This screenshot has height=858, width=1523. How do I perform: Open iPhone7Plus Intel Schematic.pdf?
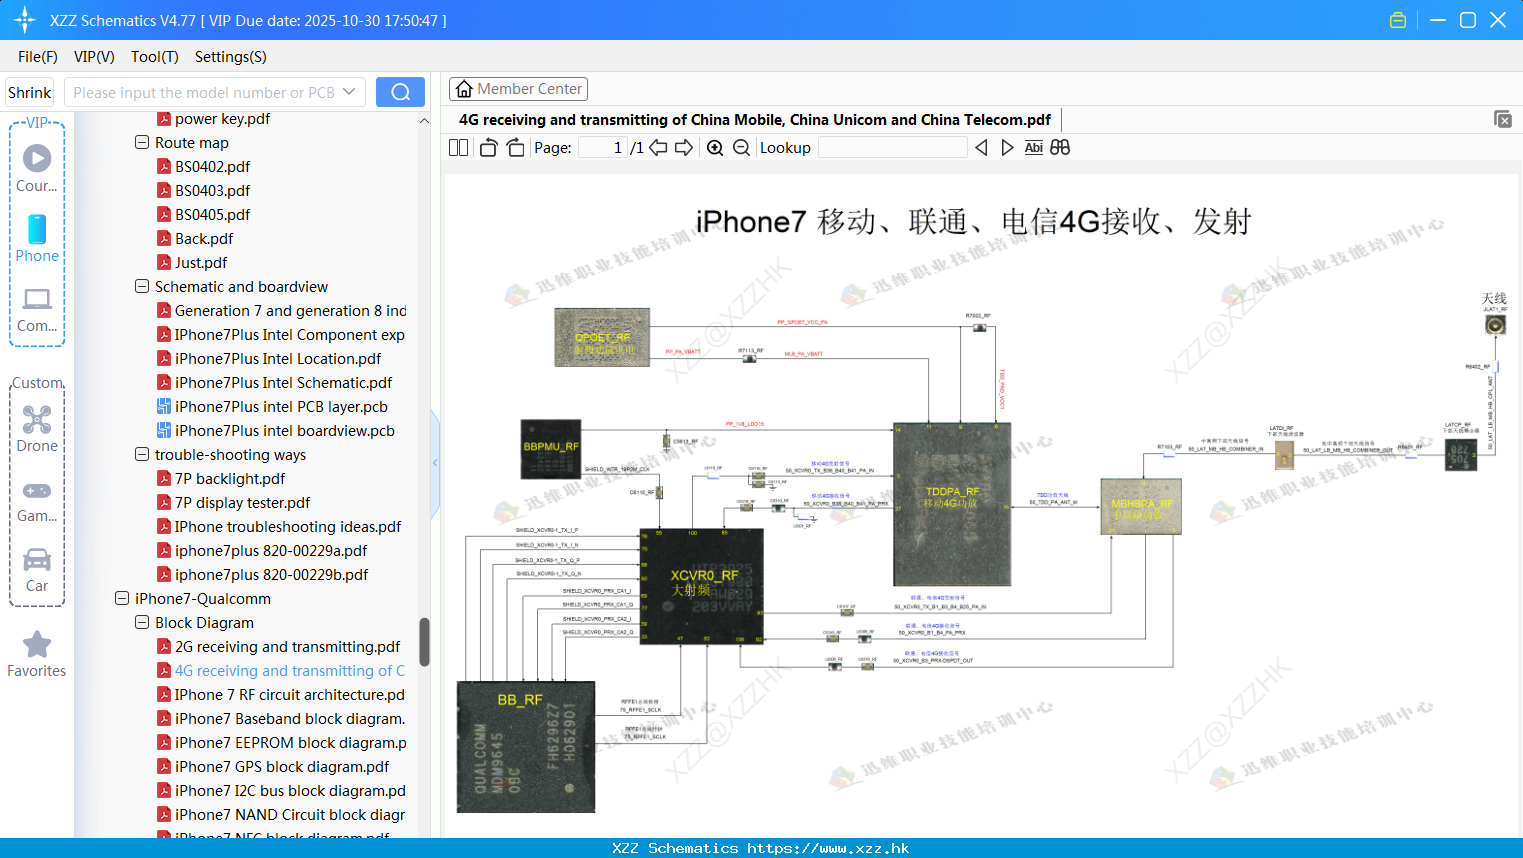[x=283, y=382]
